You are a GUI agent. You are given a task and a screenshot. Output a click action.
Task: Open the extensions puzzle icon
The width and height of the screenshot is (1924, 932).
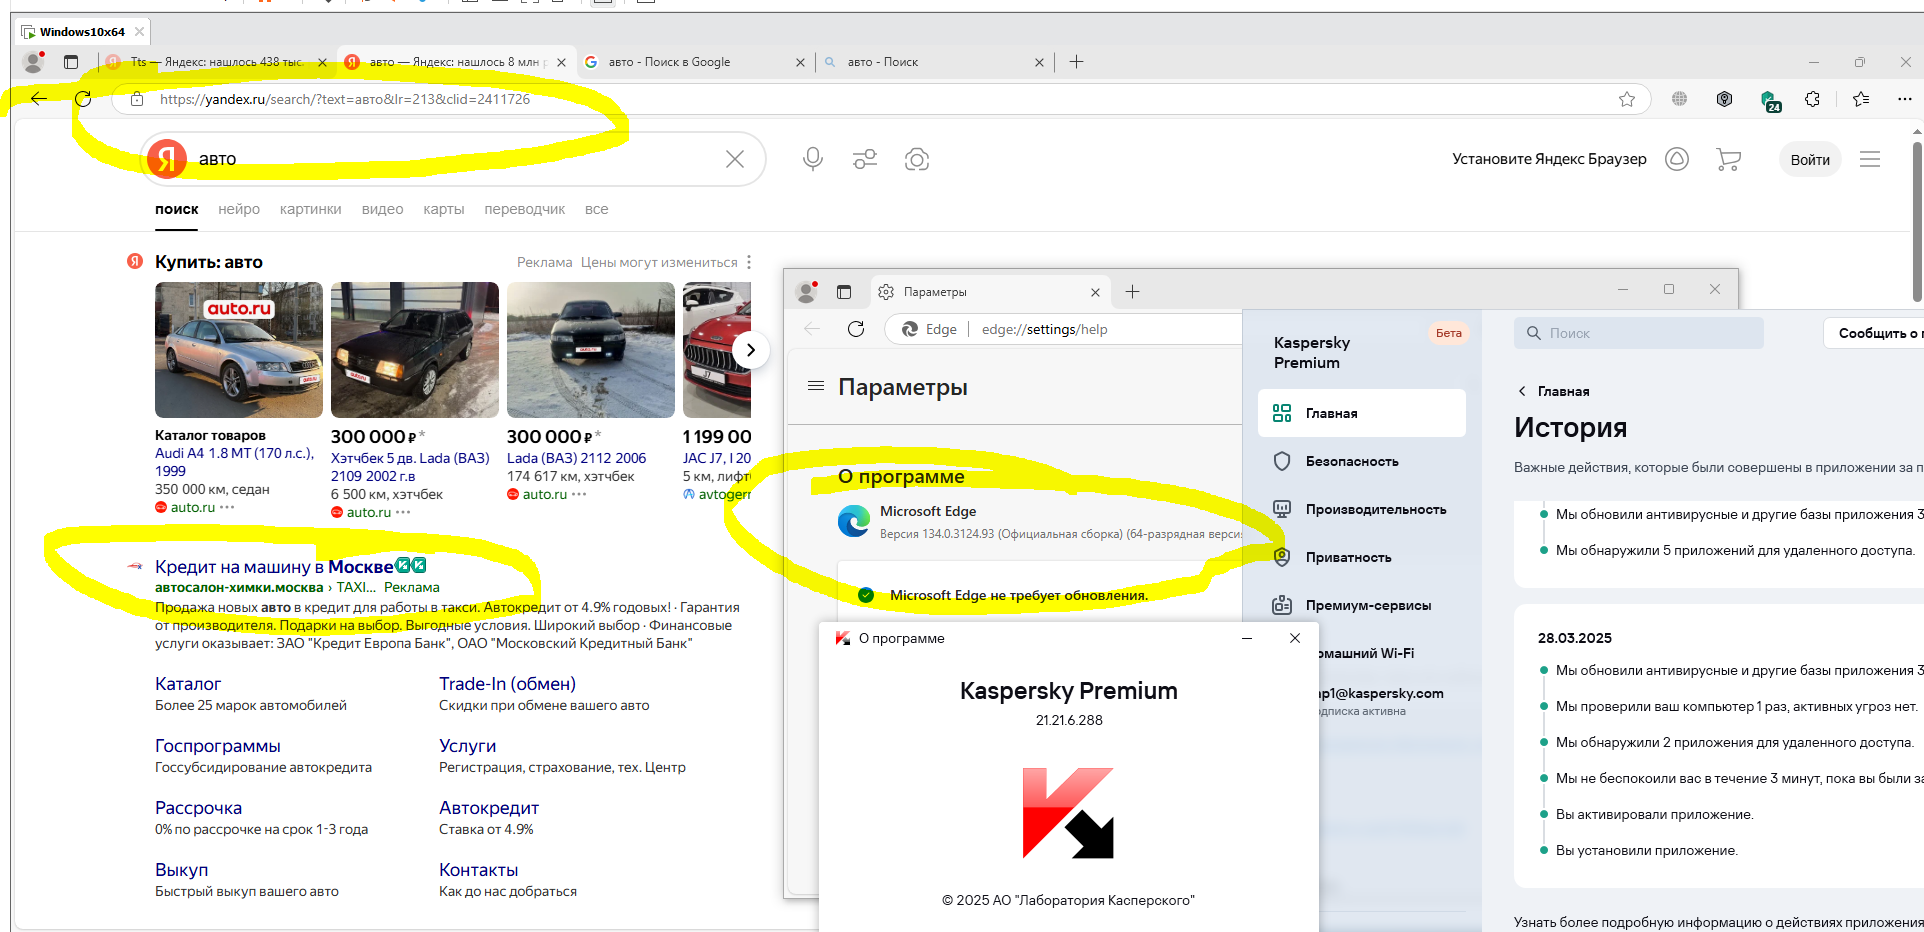point(1812,99)
